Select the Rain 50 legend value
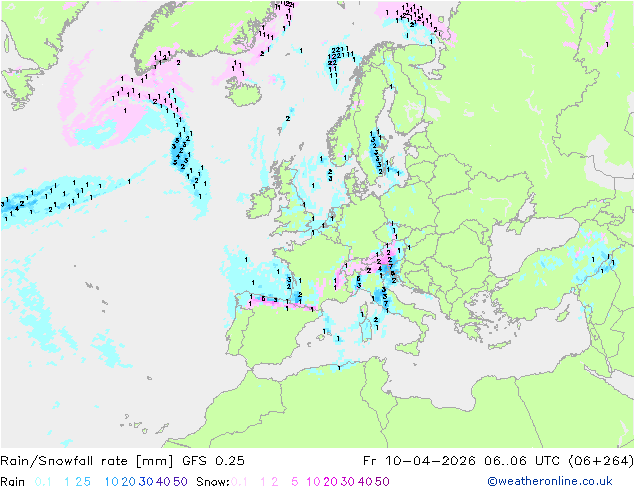The width and height of the screenshot is (634, 490). point(180,482)
